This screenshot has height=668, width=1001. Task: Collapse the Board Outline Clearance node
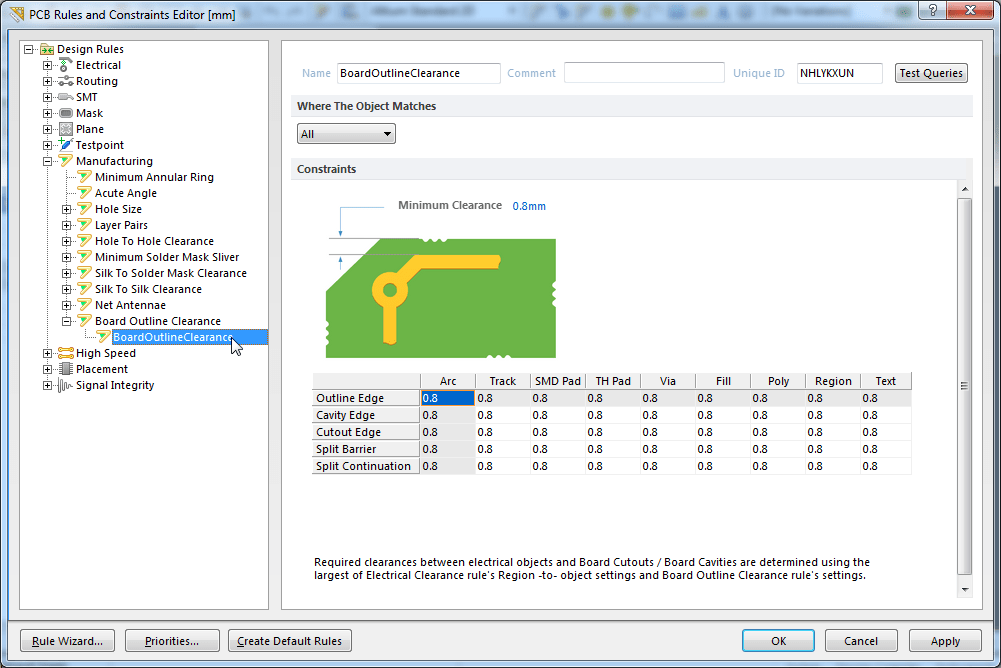(66, 321)
